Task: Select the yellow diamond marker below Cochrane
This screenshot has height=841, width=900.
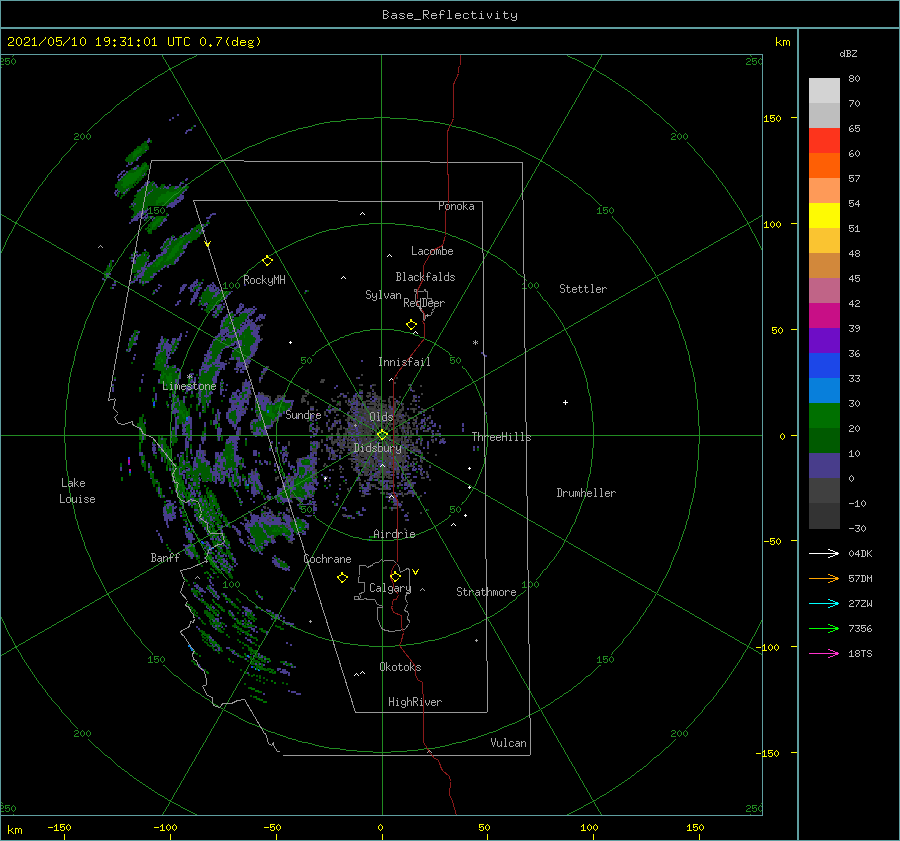Action: (342, 578)
